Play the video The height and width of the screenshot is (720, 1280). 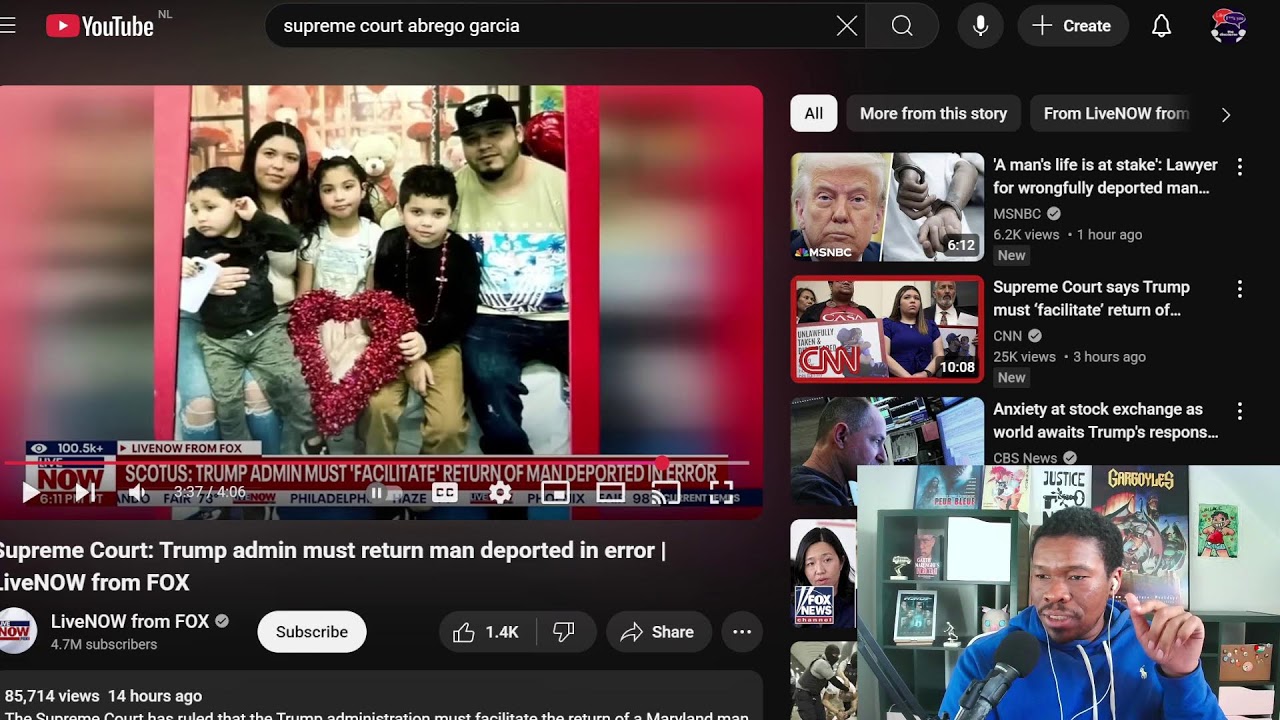tap(31, 492)
